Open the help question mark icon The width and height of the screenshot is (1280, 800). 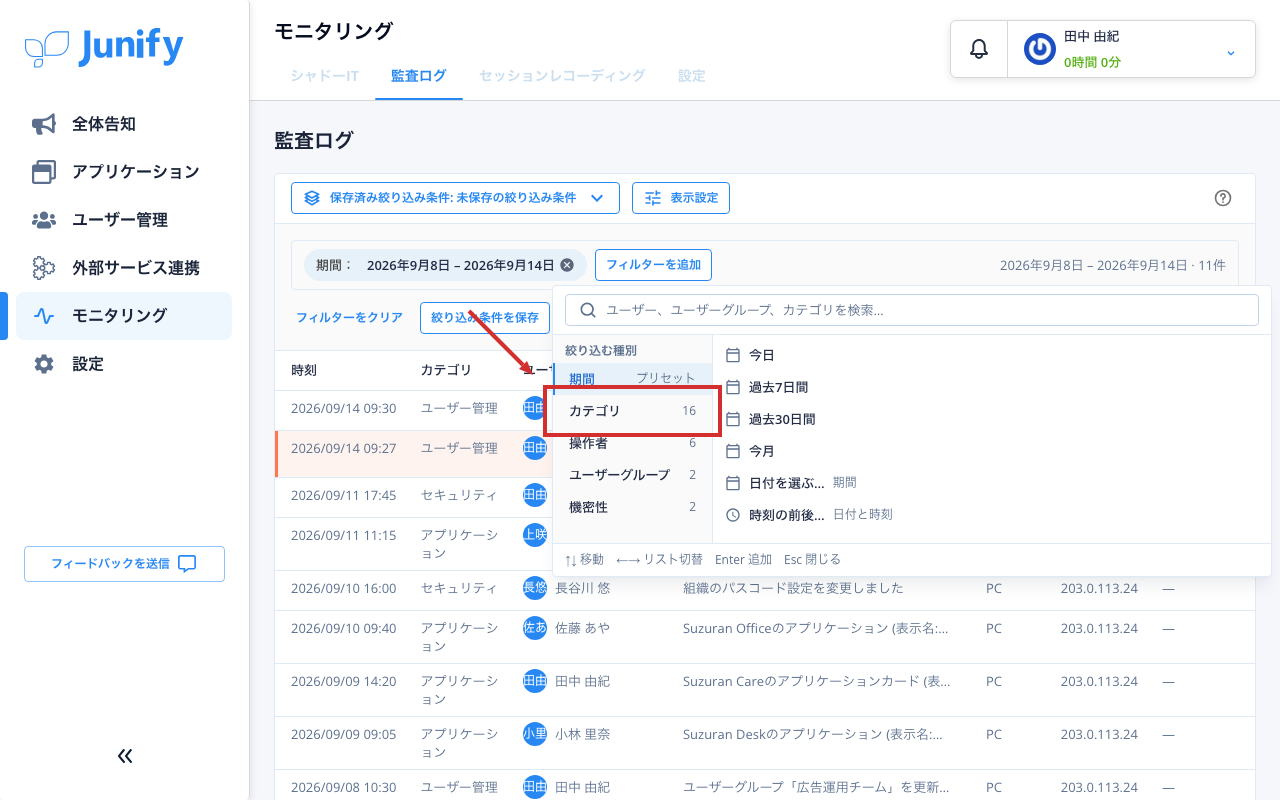[x=1222, y=198]
